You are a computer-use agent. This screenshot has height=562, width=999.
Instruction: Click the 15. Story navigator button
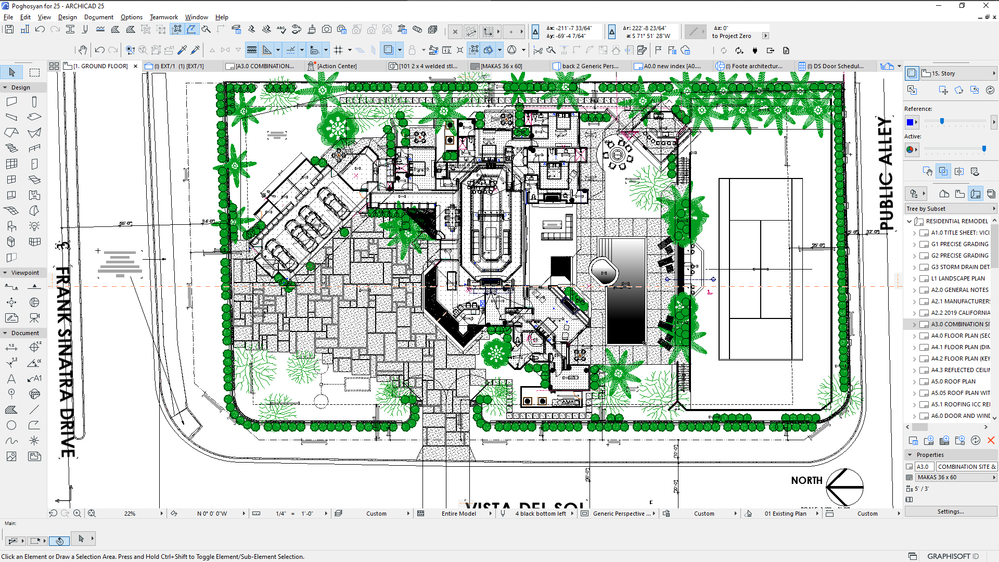tap(957, 73)
